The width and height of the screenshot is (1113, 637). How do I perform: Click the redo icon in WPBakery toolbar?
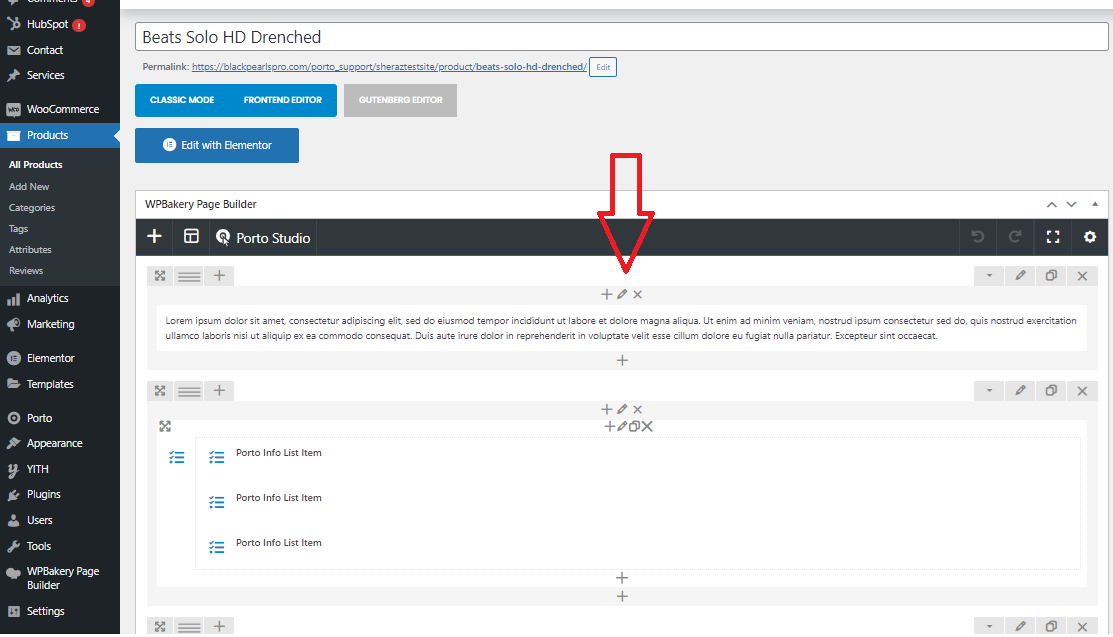[x=1015, y=237]
